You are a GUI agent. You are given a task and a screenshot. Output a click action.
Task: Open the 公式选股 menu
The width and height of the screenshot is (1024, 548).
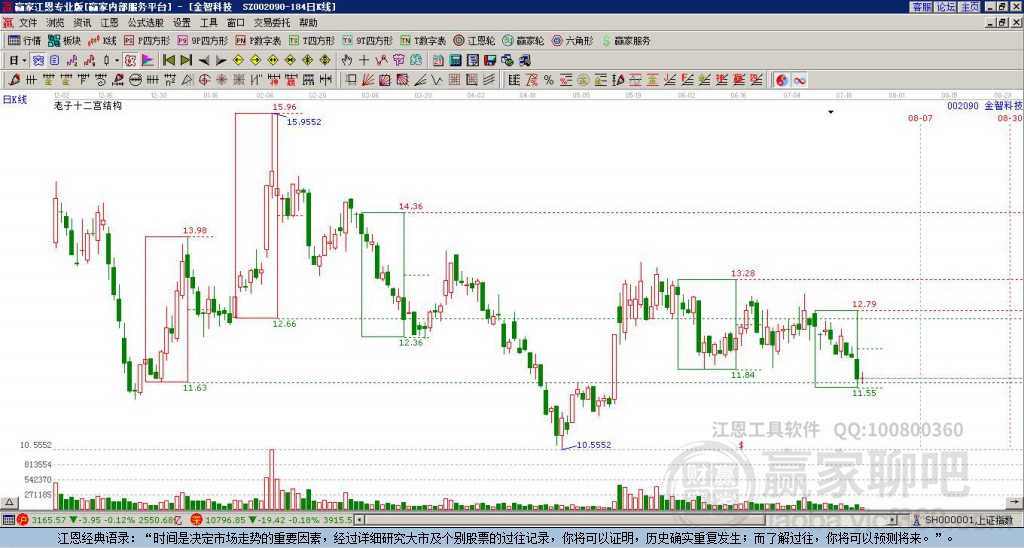pyautogui.click(x=146, y=23)
